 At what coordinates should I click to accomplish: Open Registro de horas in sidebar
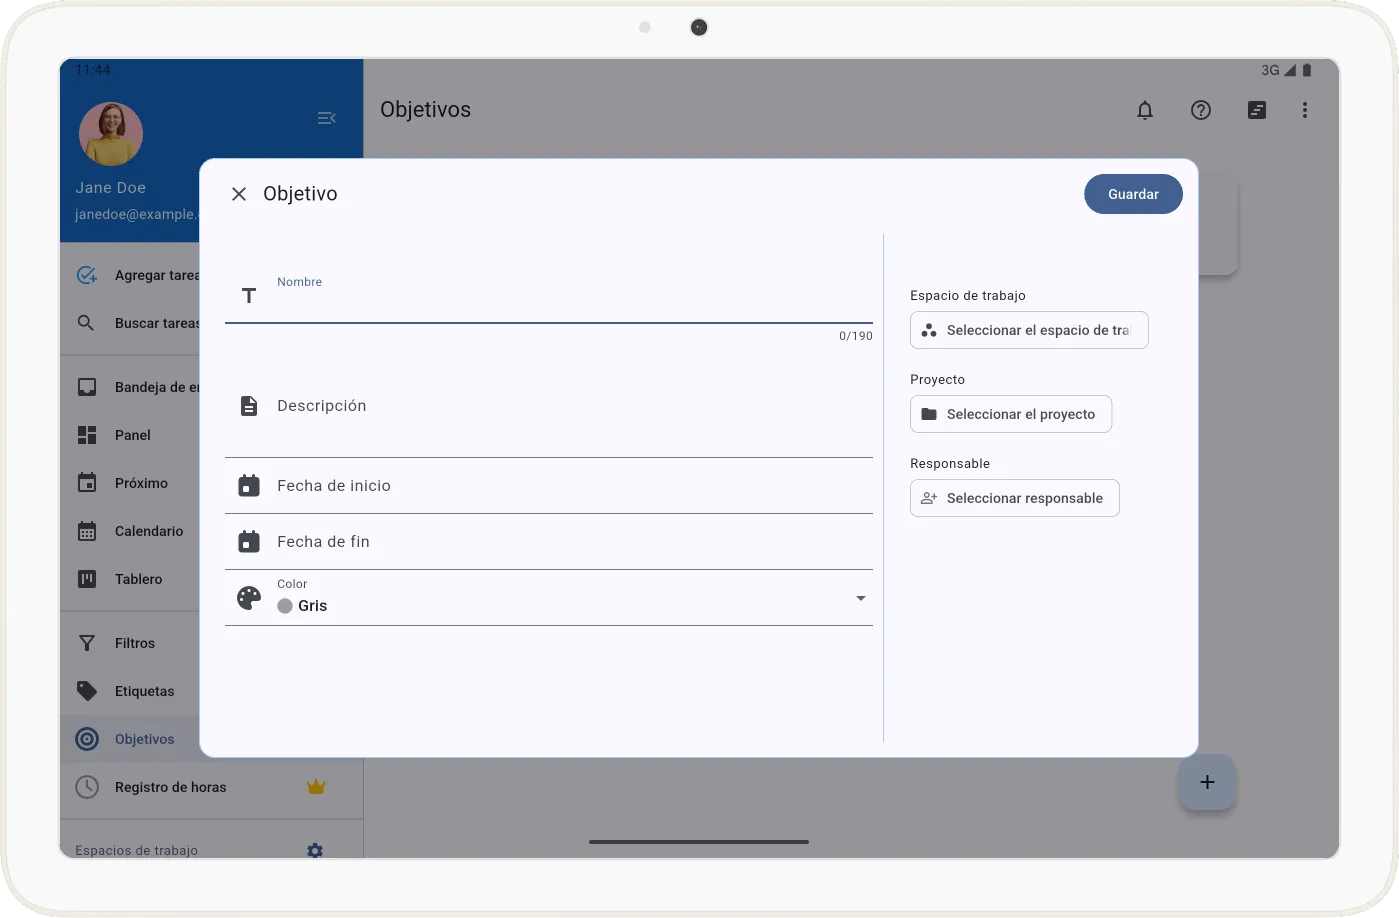(x=170, y=787)
